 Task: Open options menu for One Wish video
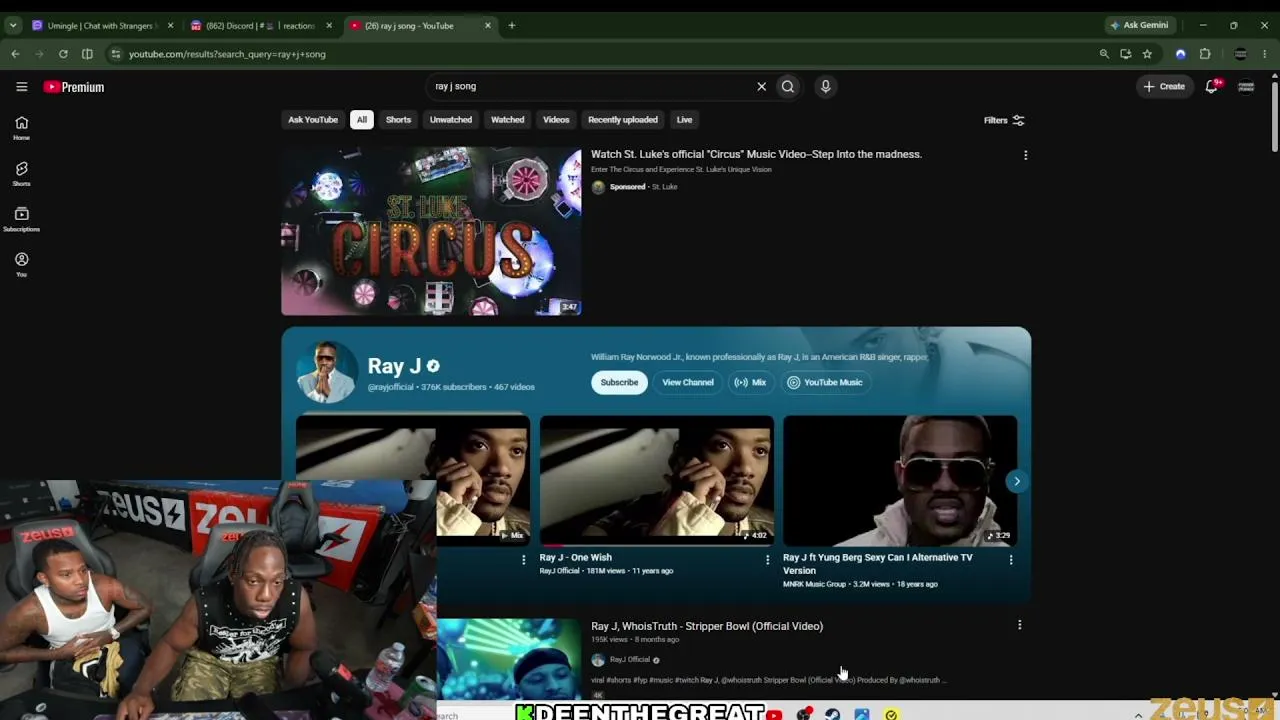(x=767, y=560)
